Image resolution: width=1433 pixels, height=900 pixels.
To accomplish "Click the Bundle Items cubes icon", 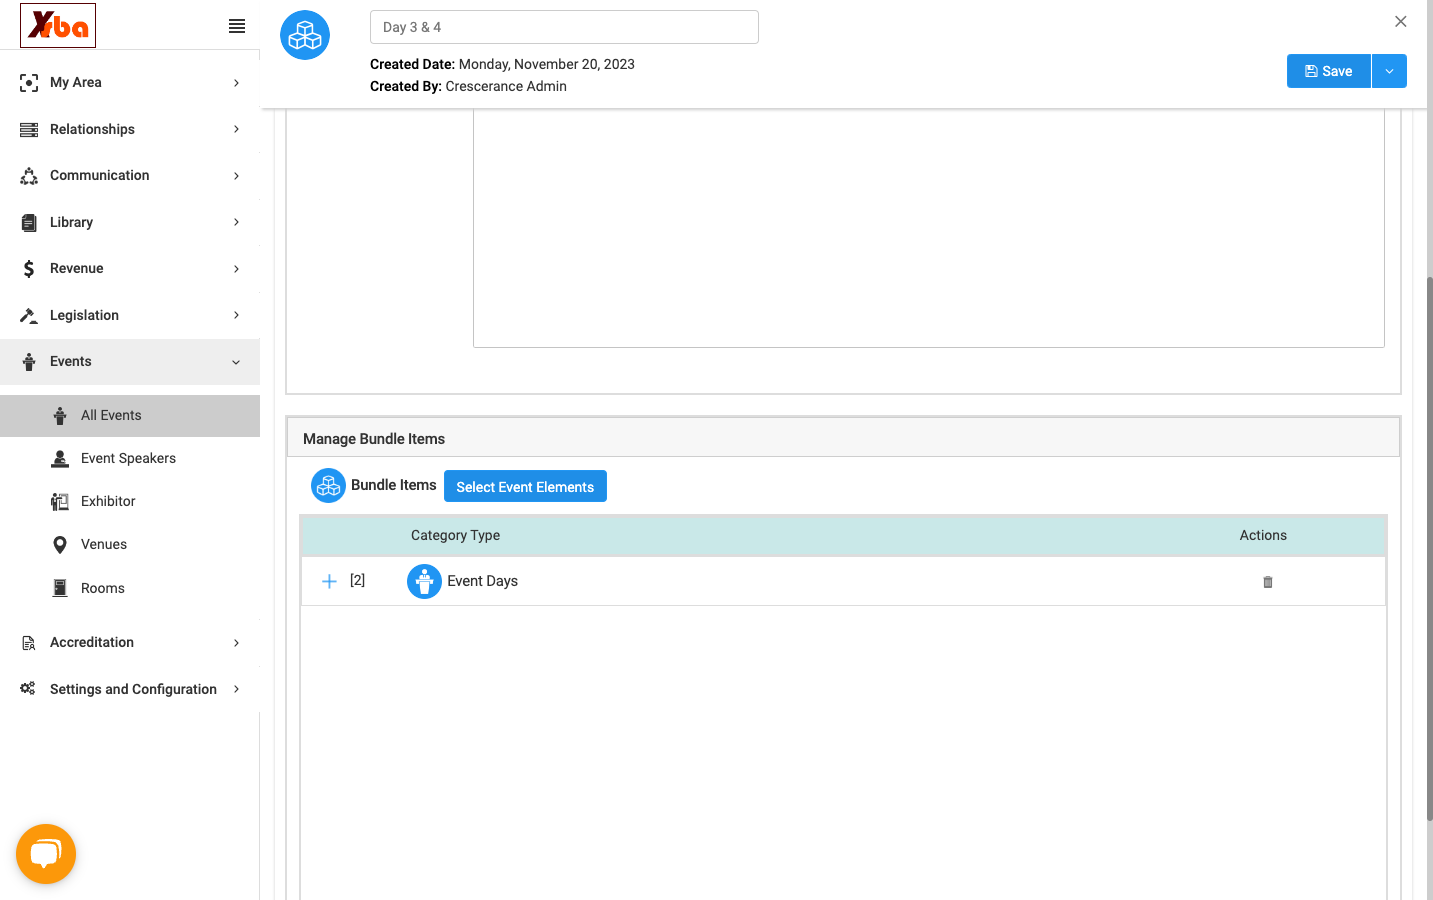I will click(328, 486).
